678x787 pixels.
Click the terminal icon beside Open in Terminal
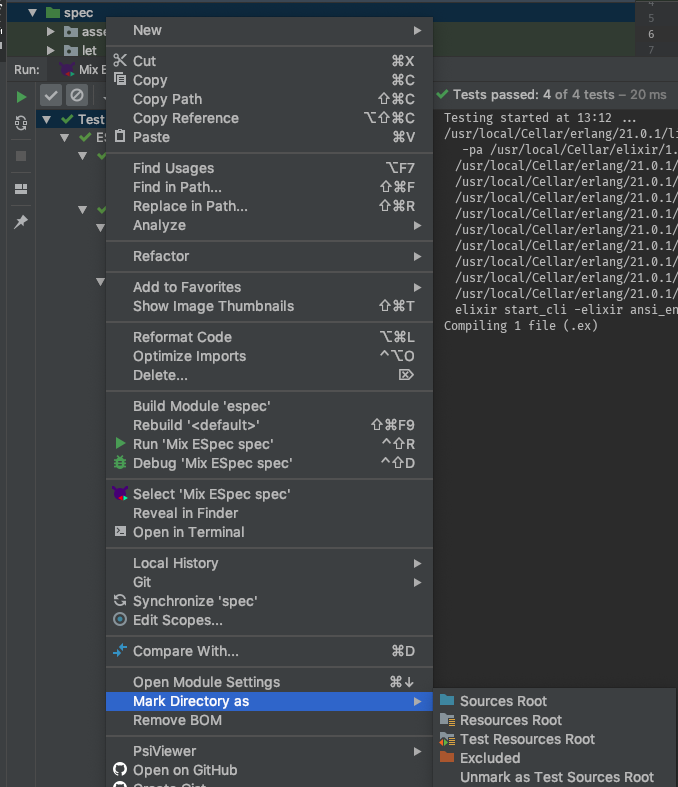(120, 531)
